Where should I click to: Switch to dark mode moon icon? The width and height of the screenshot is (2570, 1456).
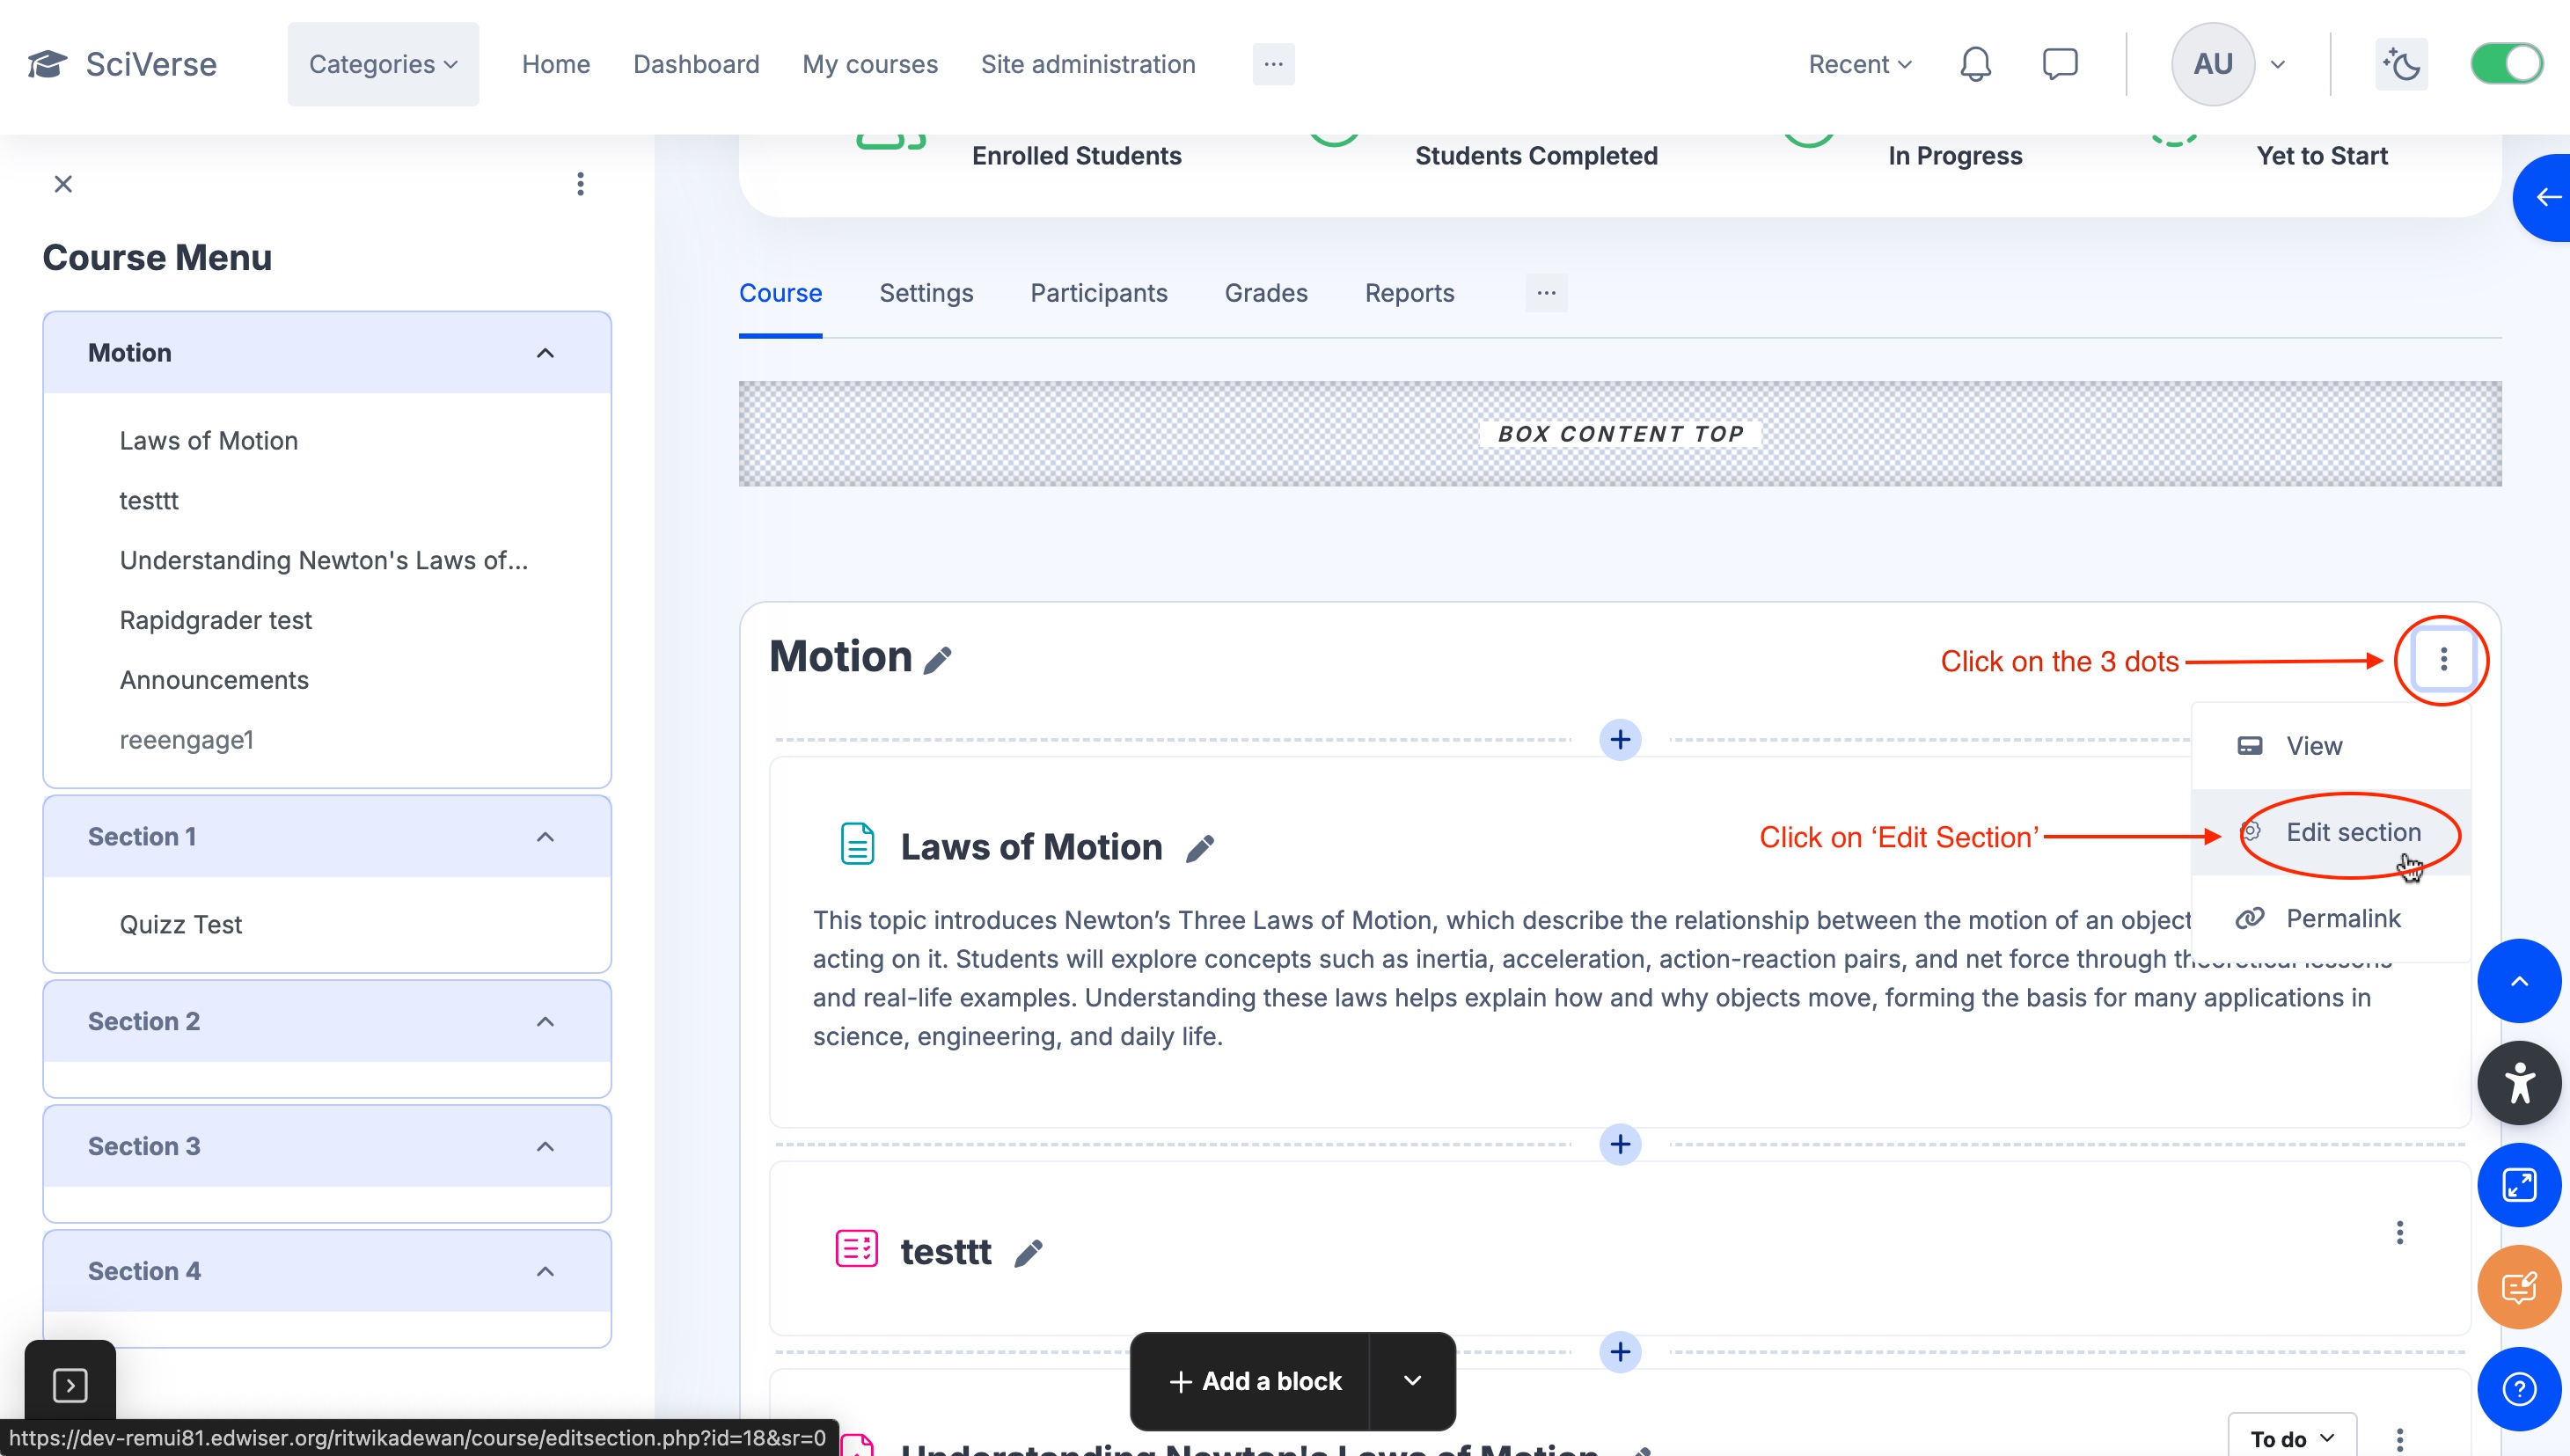point(2401,64)
